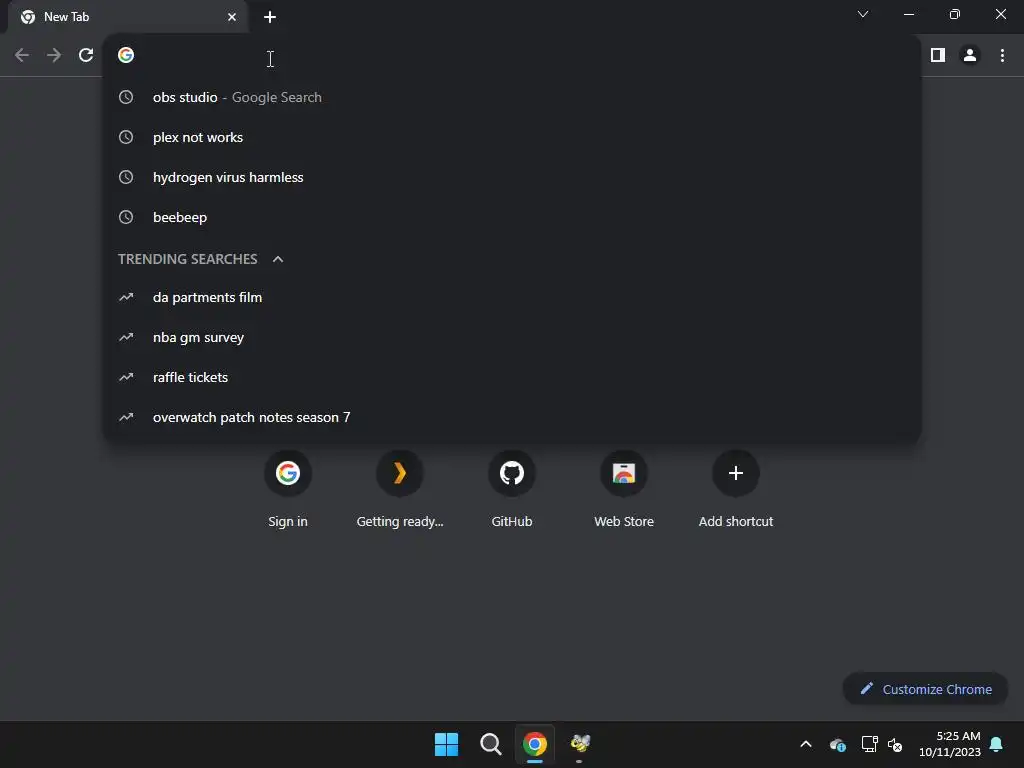Open the notification bell icon
The image size is (1024, 768).
pyautogui.click(x=997, y=744)
